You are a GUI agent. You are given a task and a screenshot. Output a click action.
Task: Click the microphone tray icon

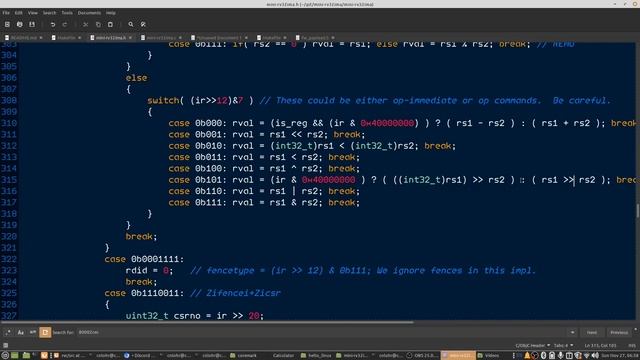coord(560,356)
